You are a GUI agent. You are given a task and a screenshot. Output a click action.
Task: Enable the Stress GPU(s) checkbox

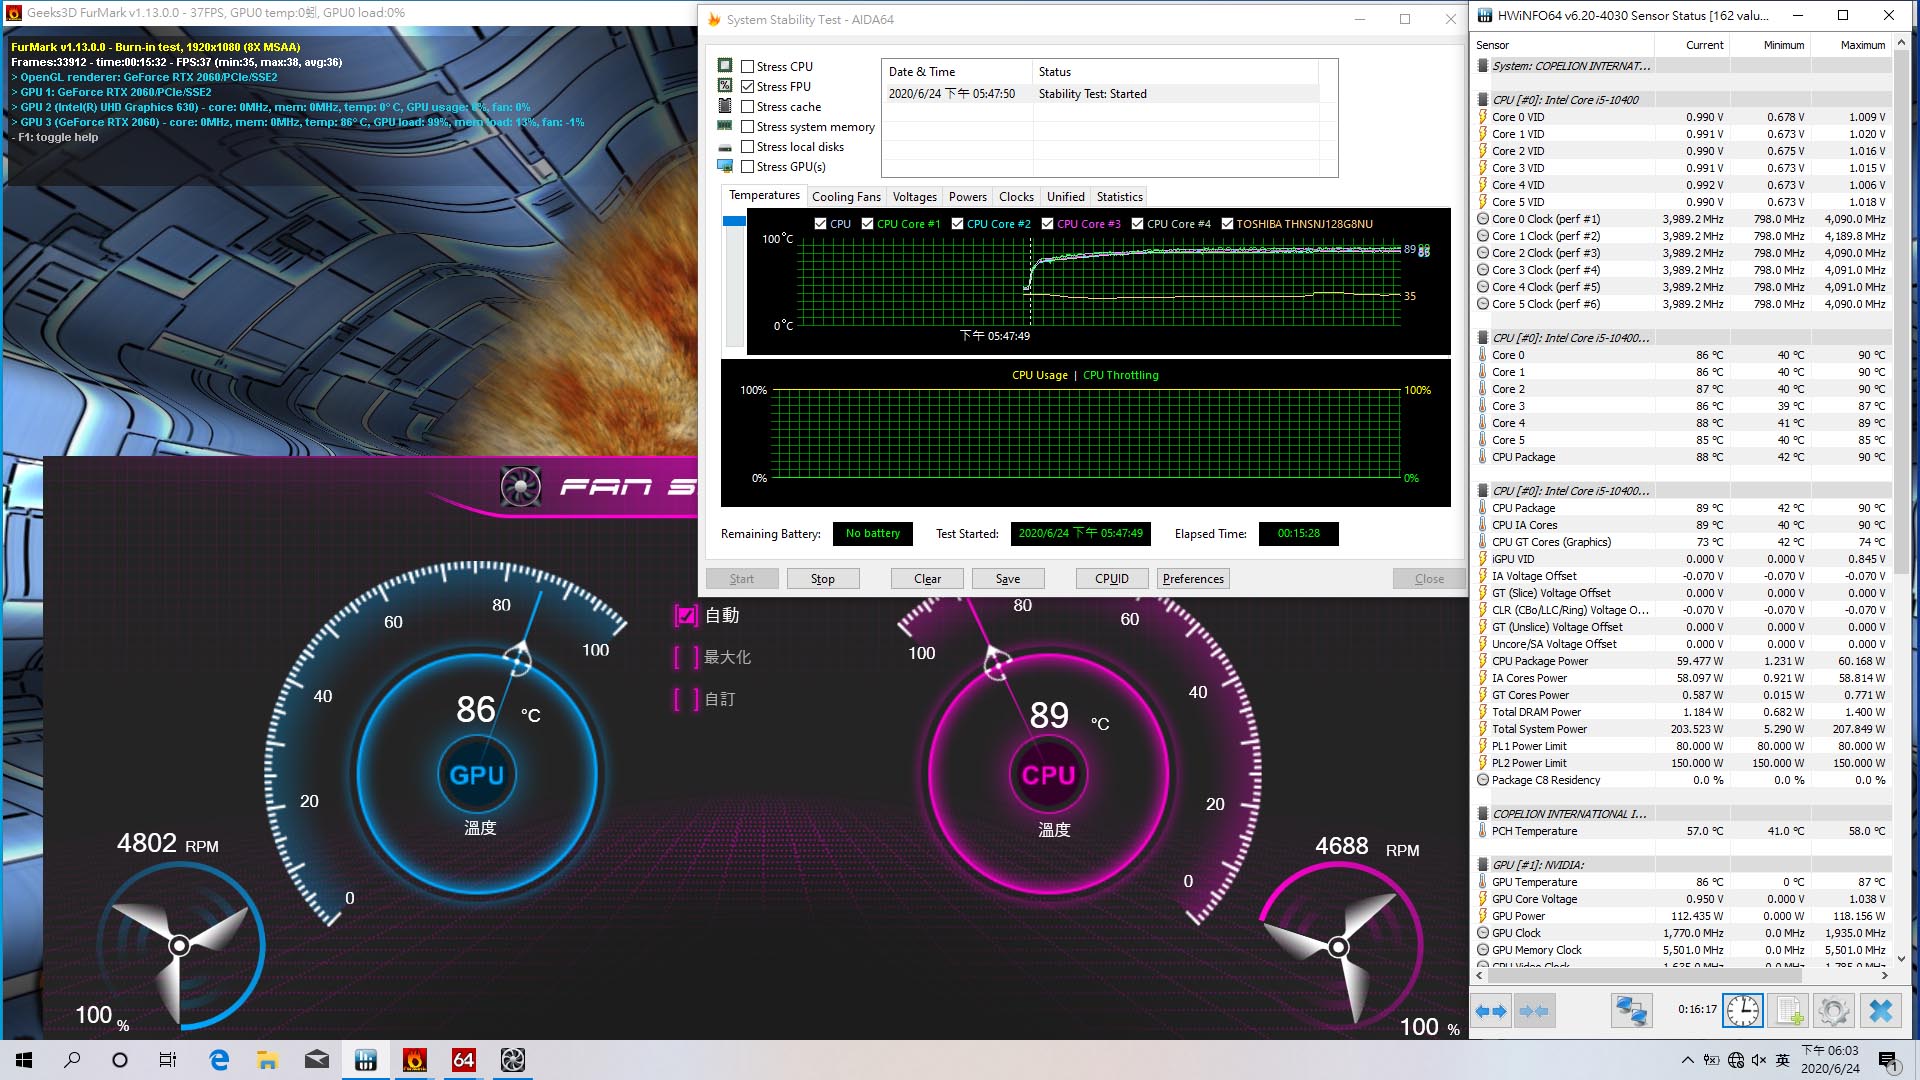(746, 166)
